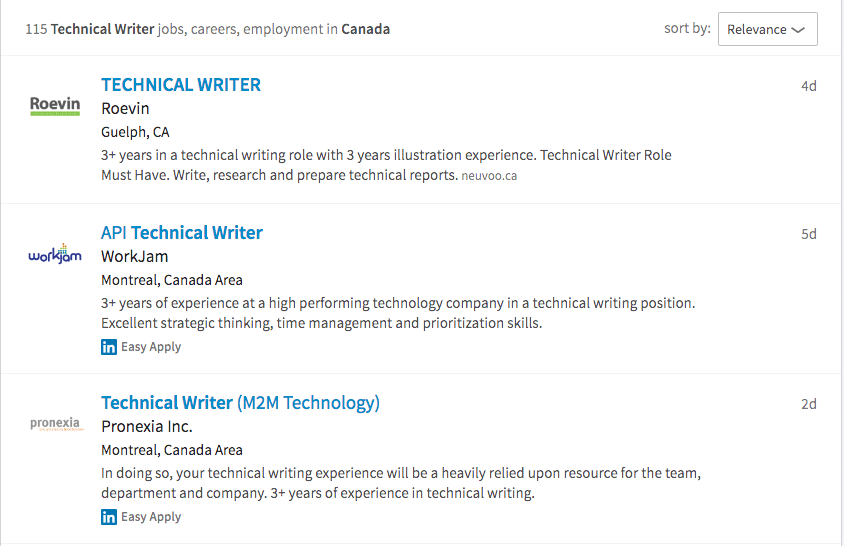Click the 2d posted date on Pronexia job
844x546 pixels.
click(x=808, y=404)
